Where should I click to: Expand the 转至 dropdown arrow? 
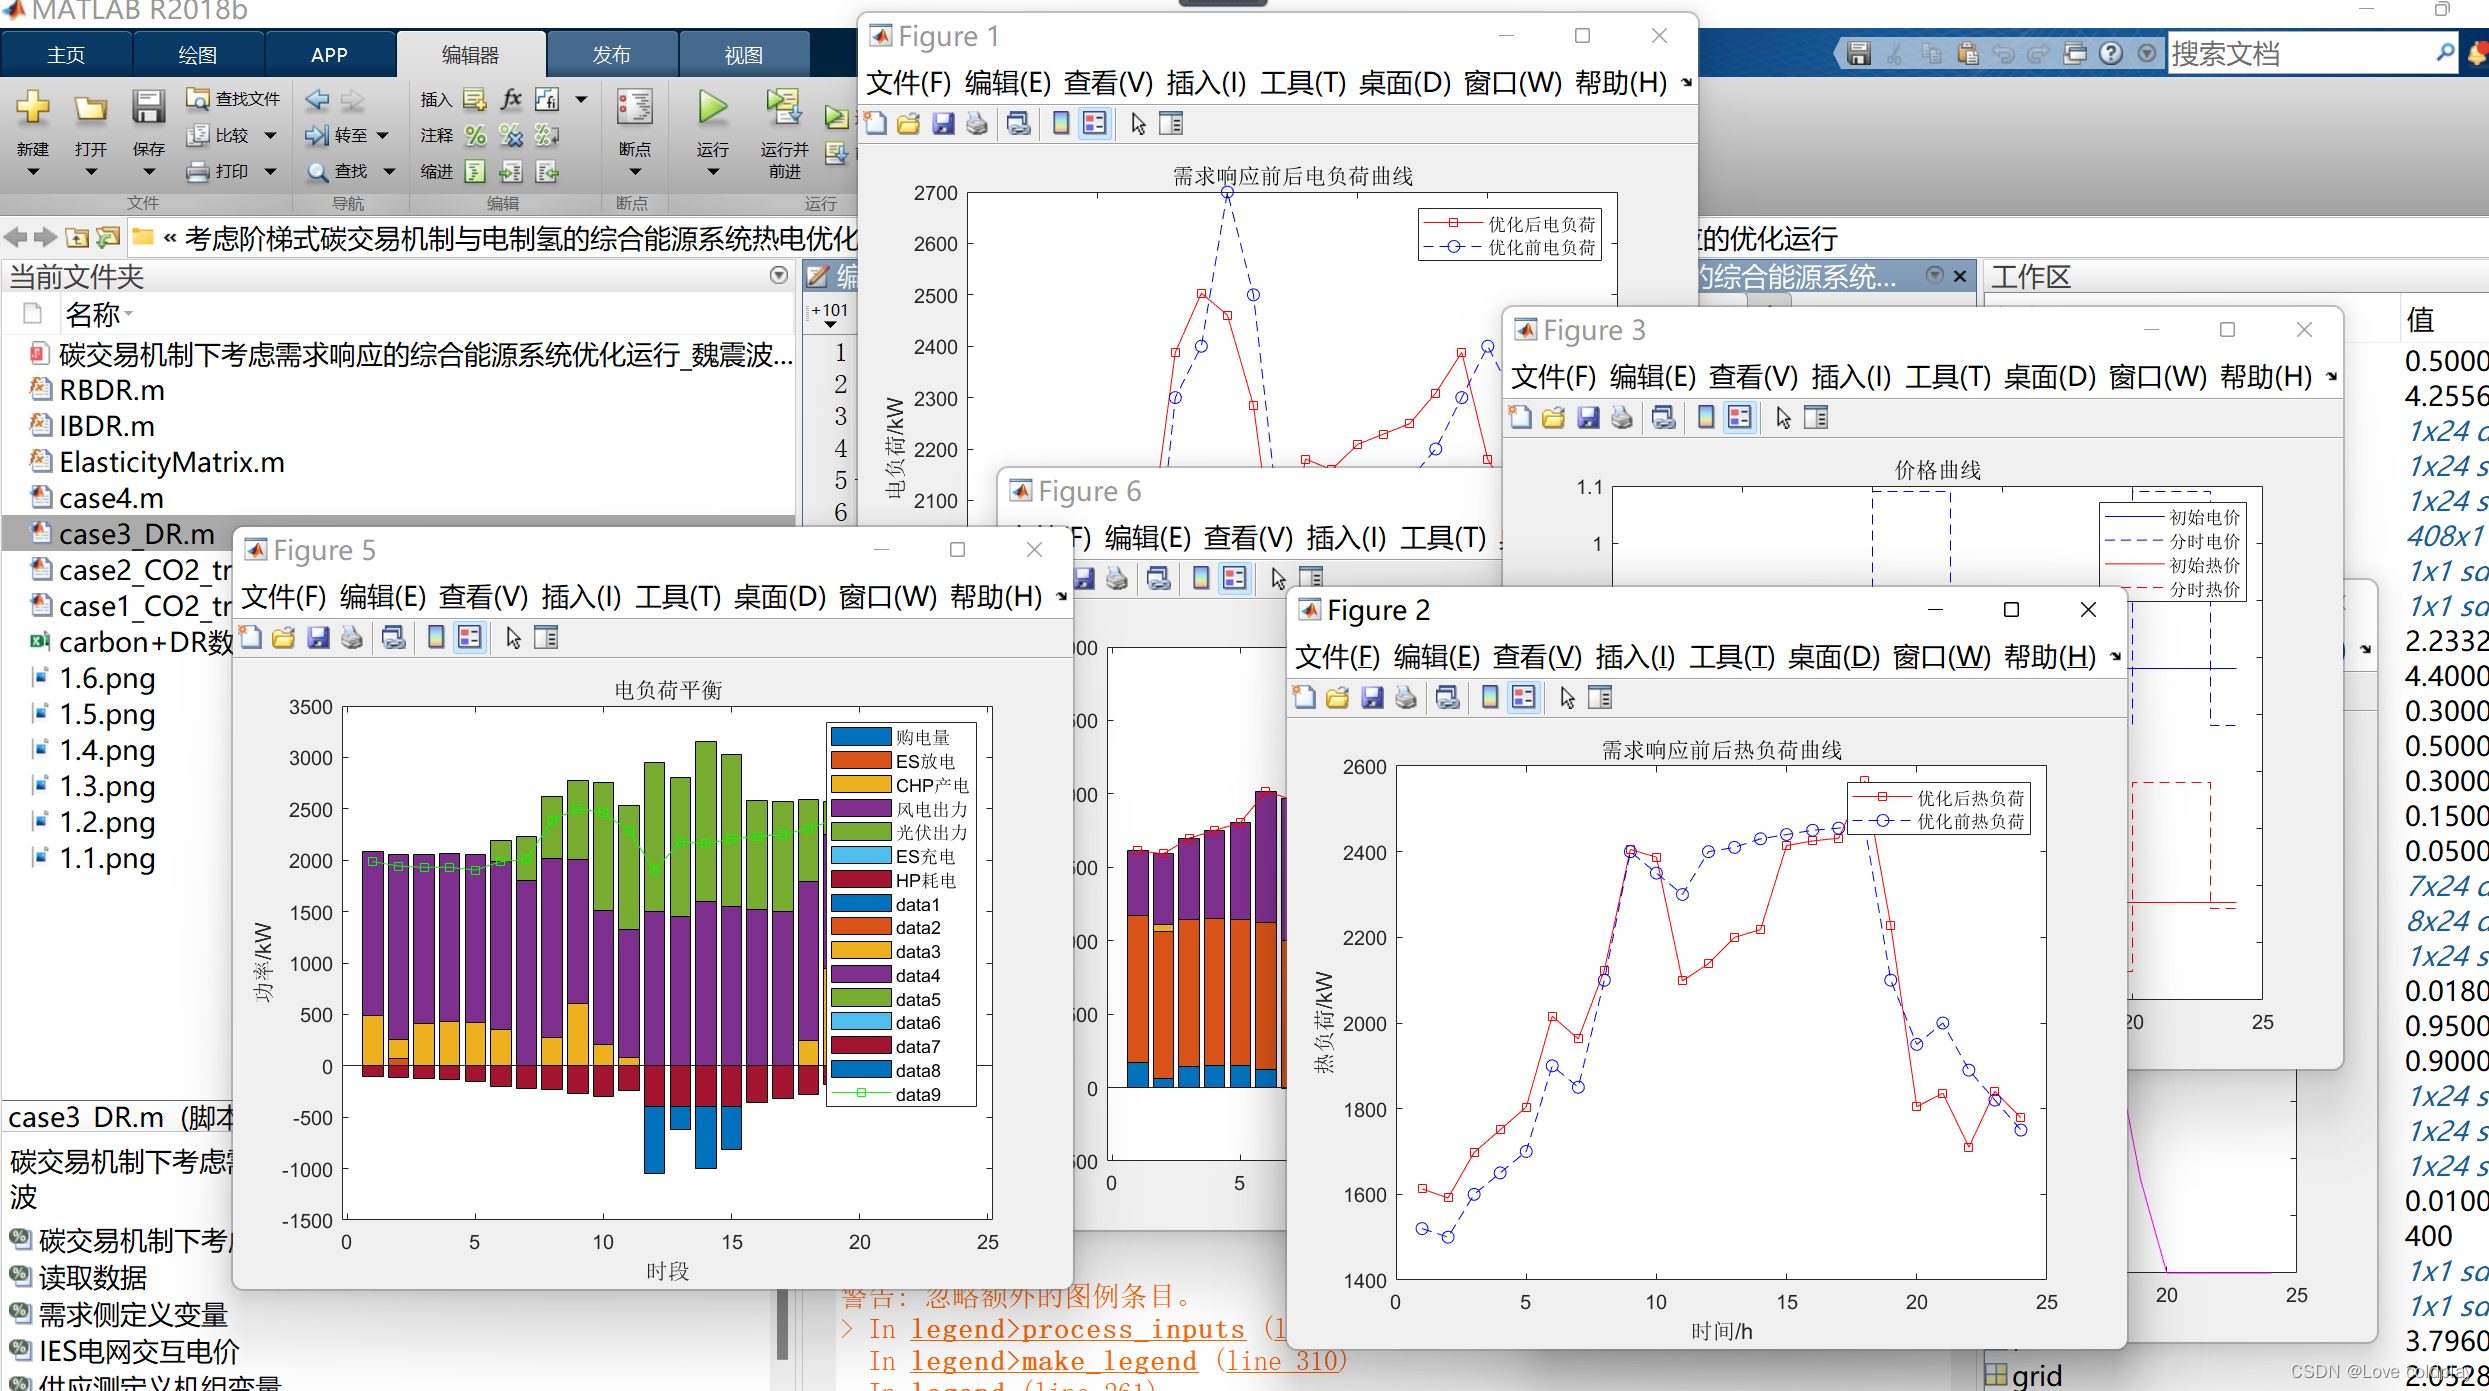point(382,135)
